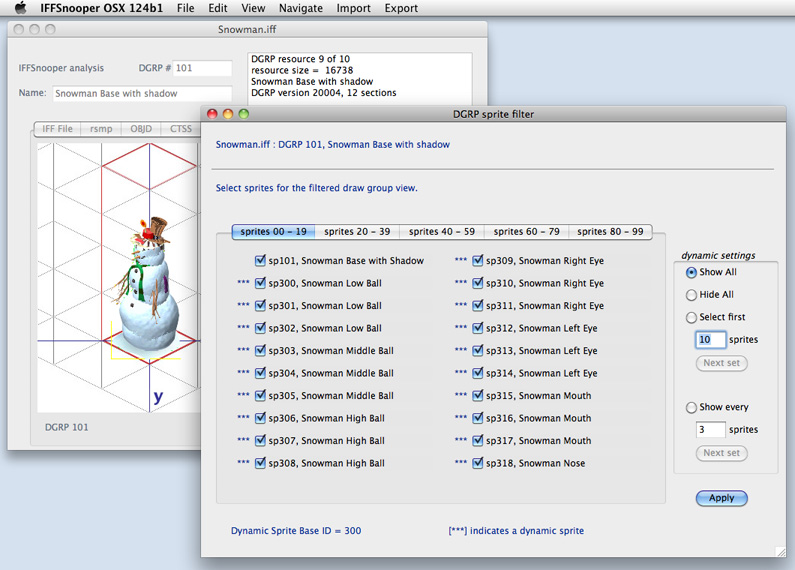The image size is (795, 570).
Task: Switch to sprites 40 - 59 tab
Action: click(442, 232)
